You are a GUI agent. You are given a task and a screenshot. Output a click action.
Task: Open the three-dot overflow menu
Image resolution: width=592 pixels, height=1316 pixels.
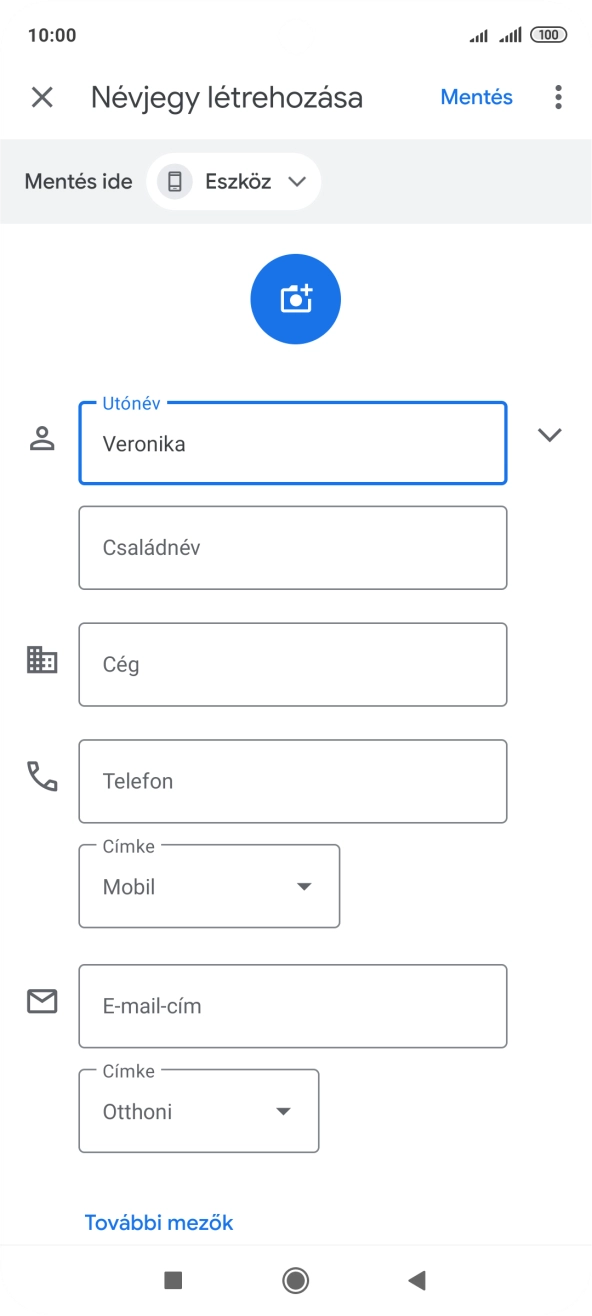point(557,97)
